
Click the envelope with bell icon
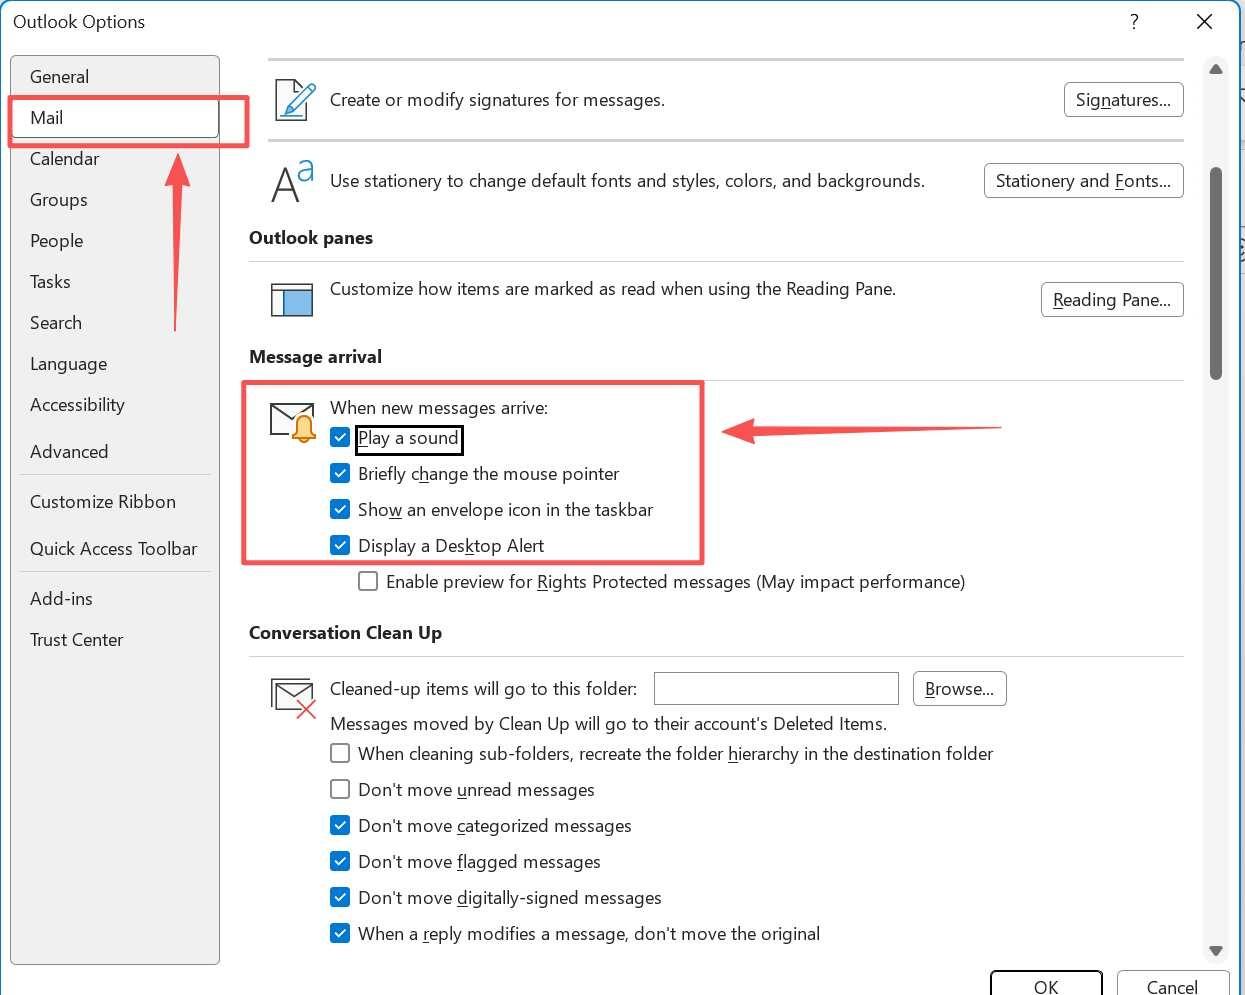click(x=293, y=421)
